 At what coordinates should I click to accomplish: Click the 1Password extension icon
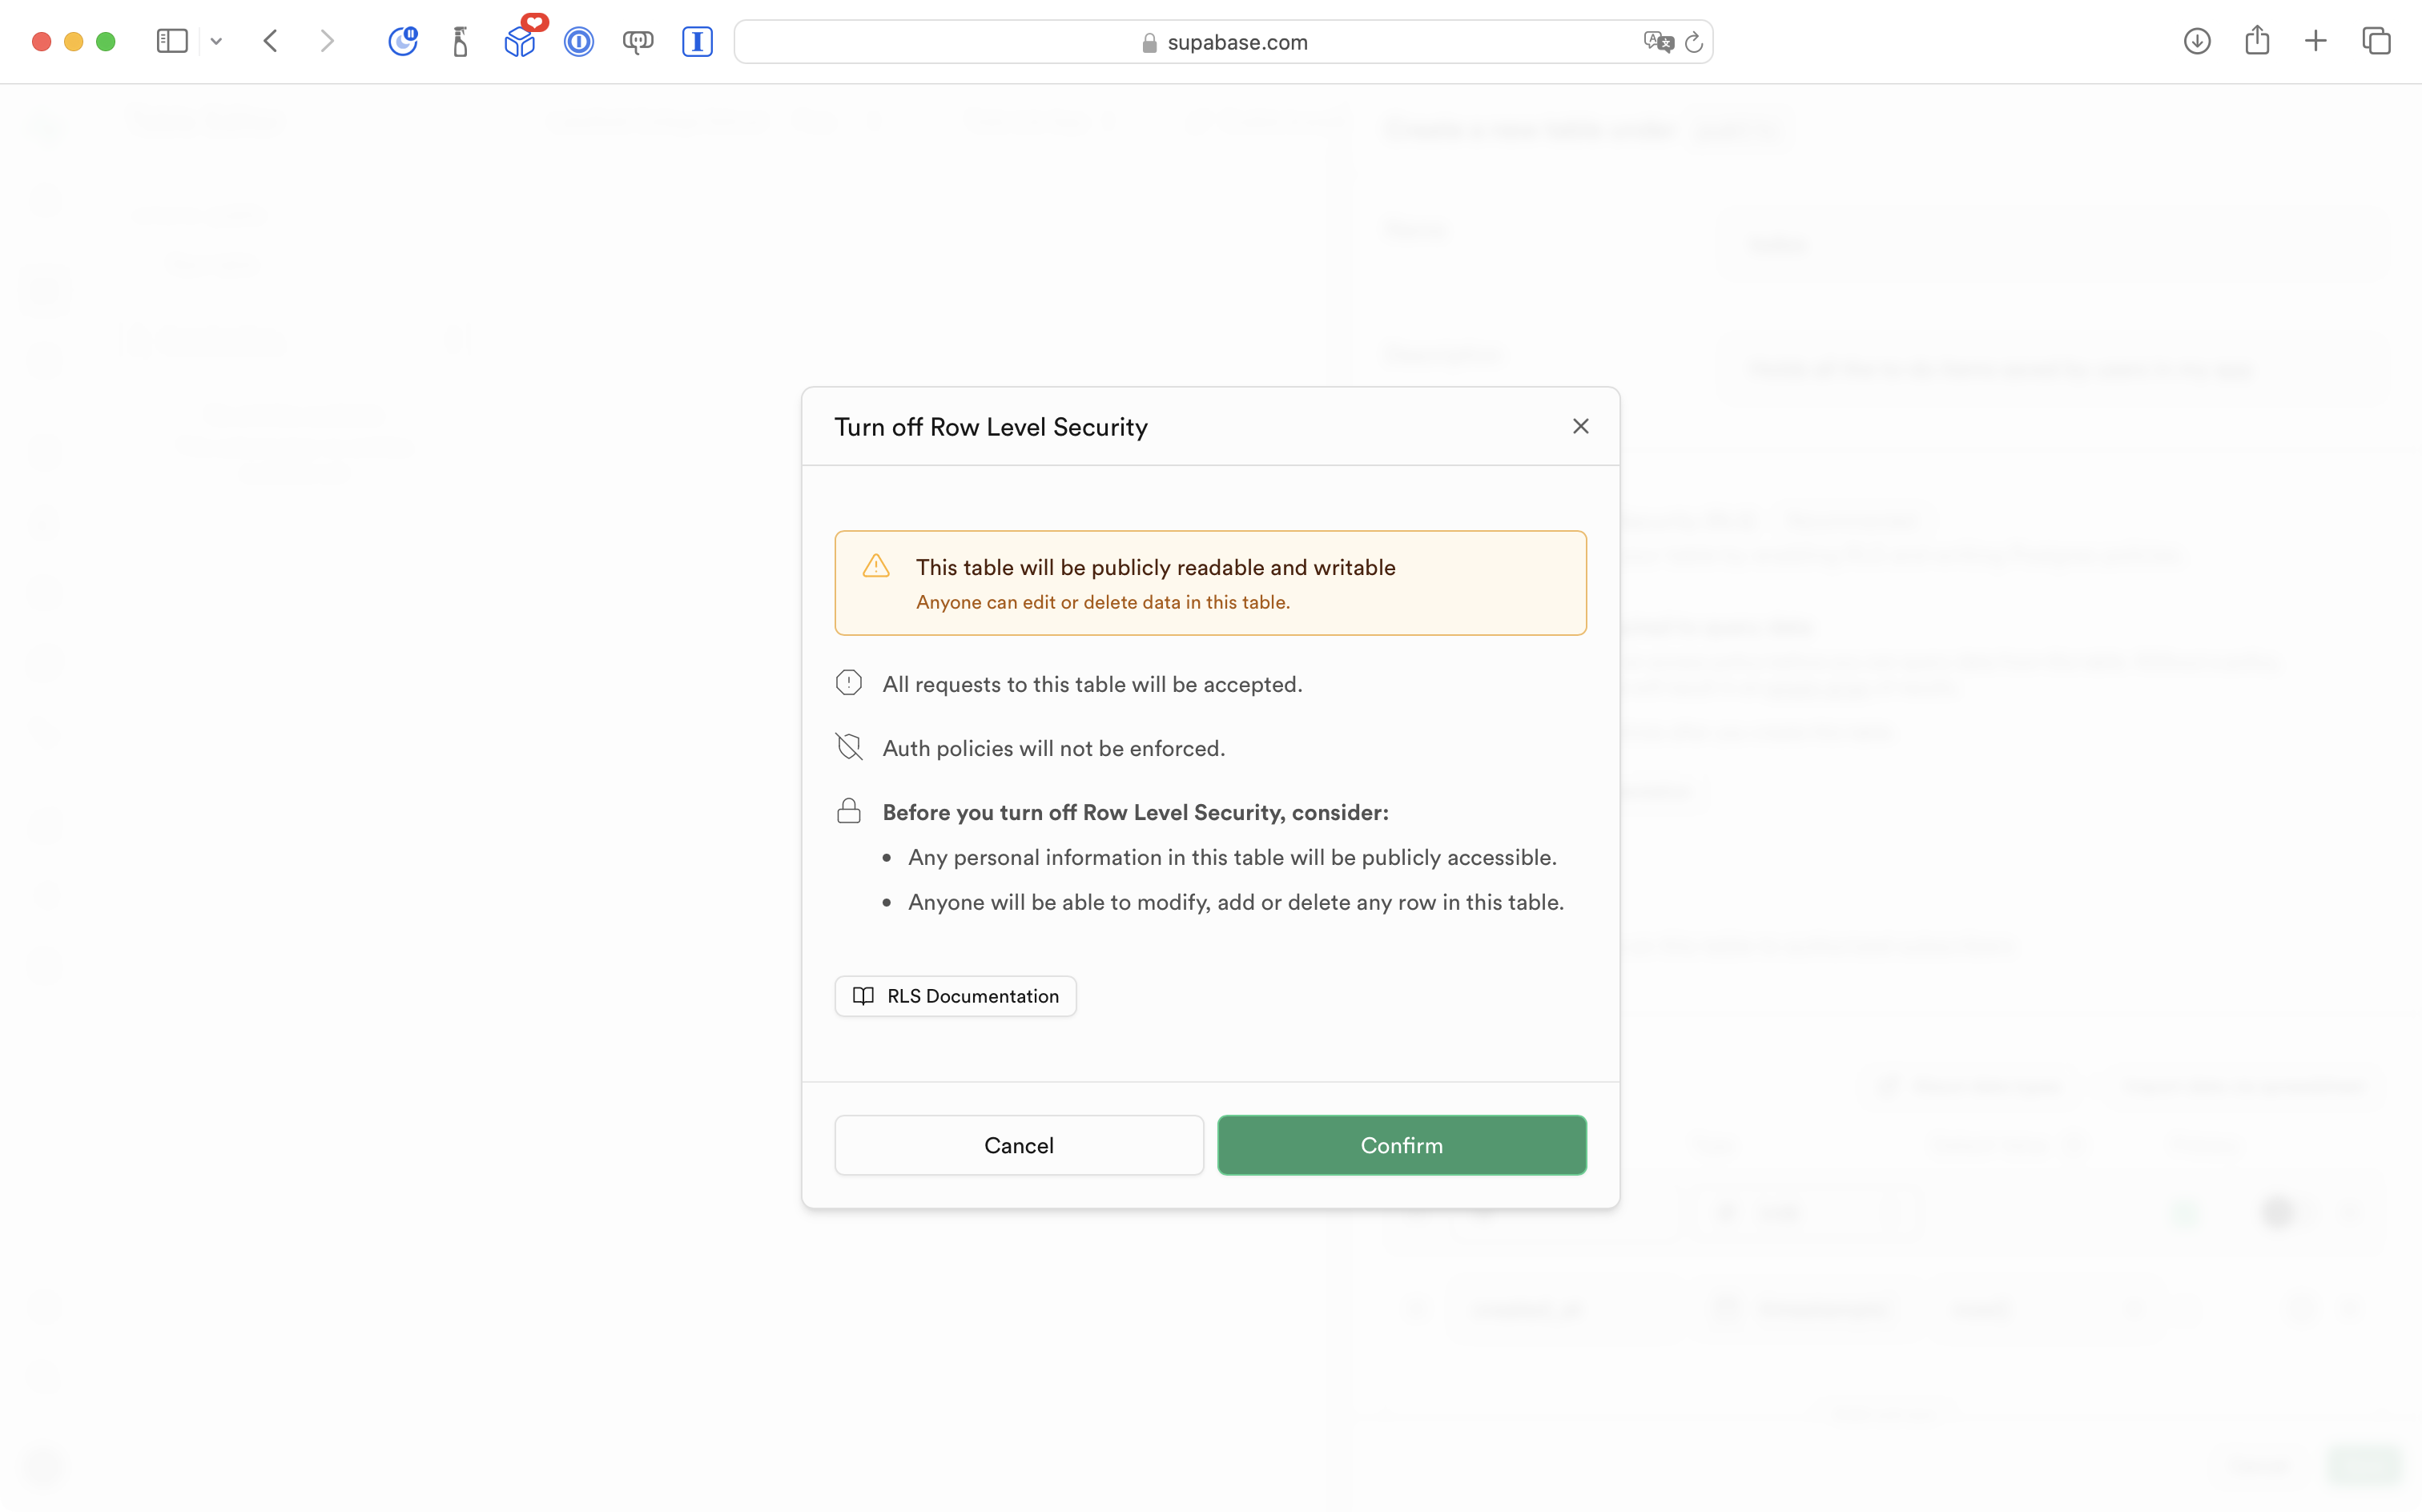578,42
